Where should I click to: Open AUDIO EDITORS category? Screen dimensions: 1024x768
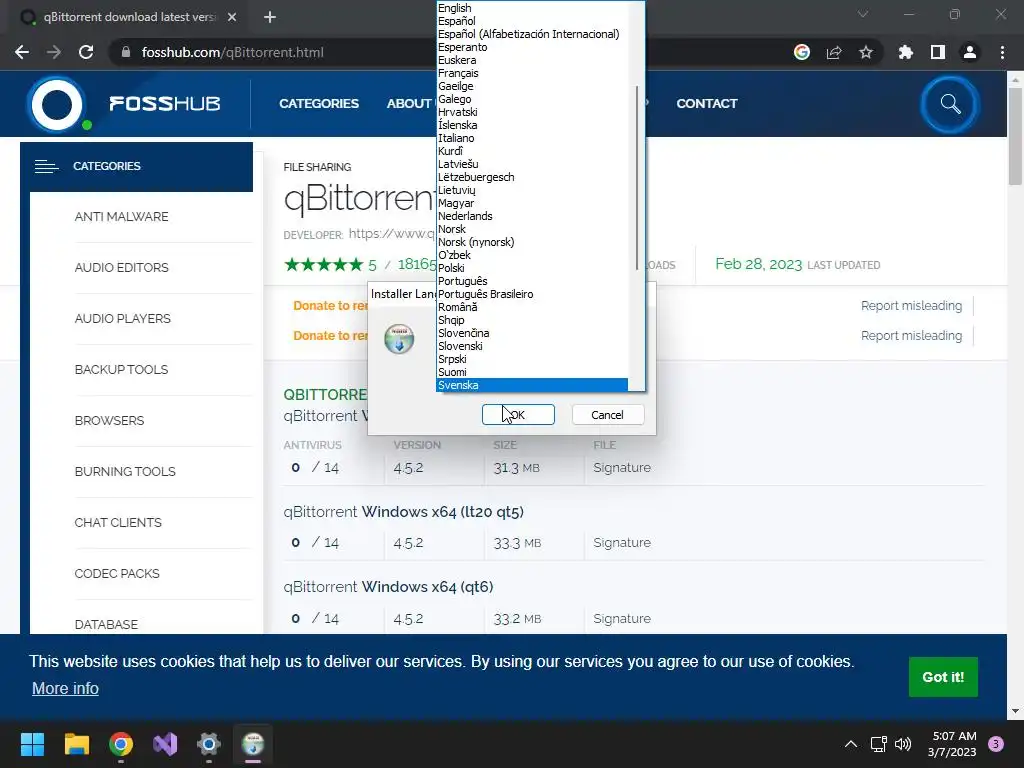click(x=121, y=267)
